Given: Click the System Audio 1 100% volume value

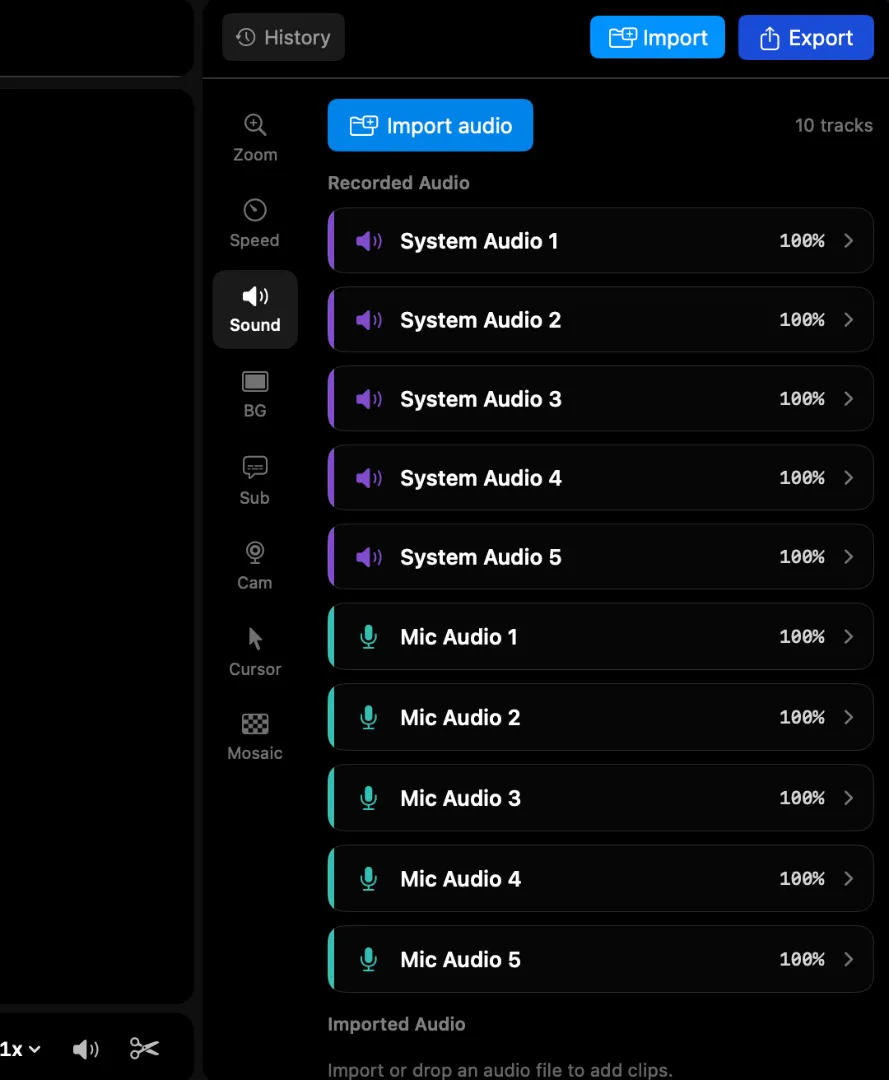Looking at the screenshot, I should [x=802, y=240].
